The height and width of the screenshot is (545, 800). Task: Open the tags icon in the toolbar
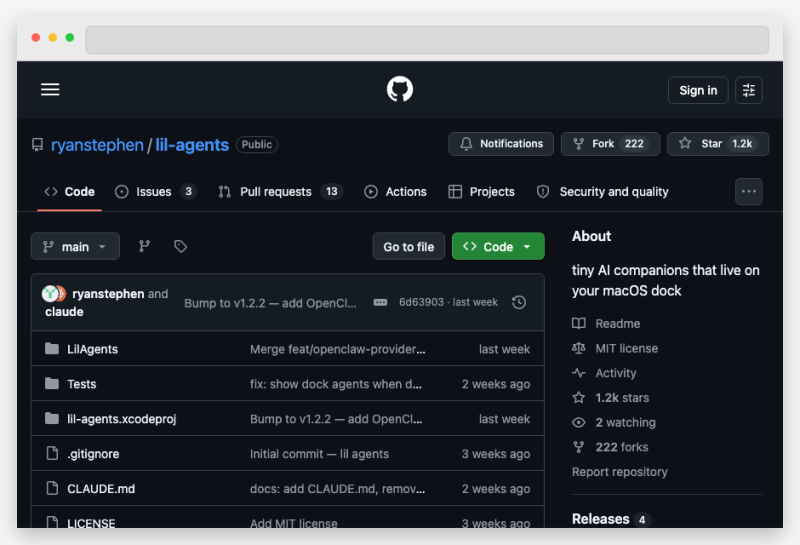click(x=180, y=246)
